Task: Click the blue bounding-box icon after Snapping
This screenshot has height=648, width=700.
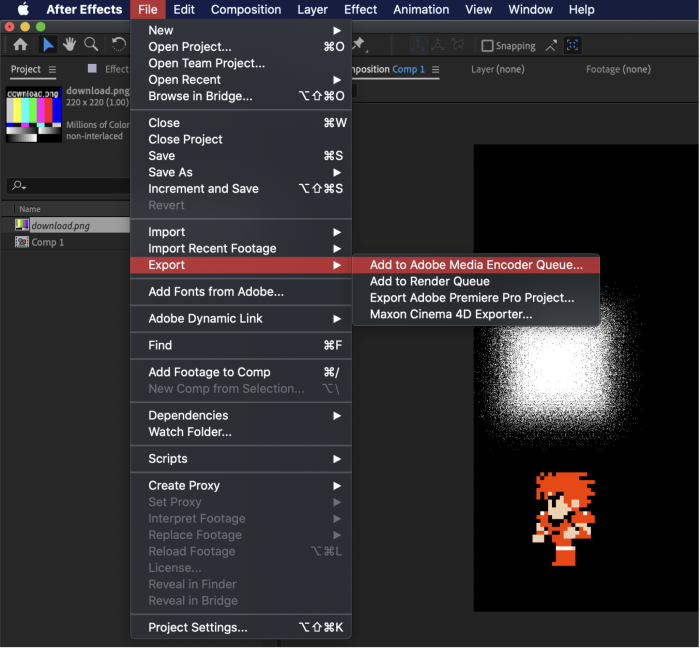Action: (572, 45)
